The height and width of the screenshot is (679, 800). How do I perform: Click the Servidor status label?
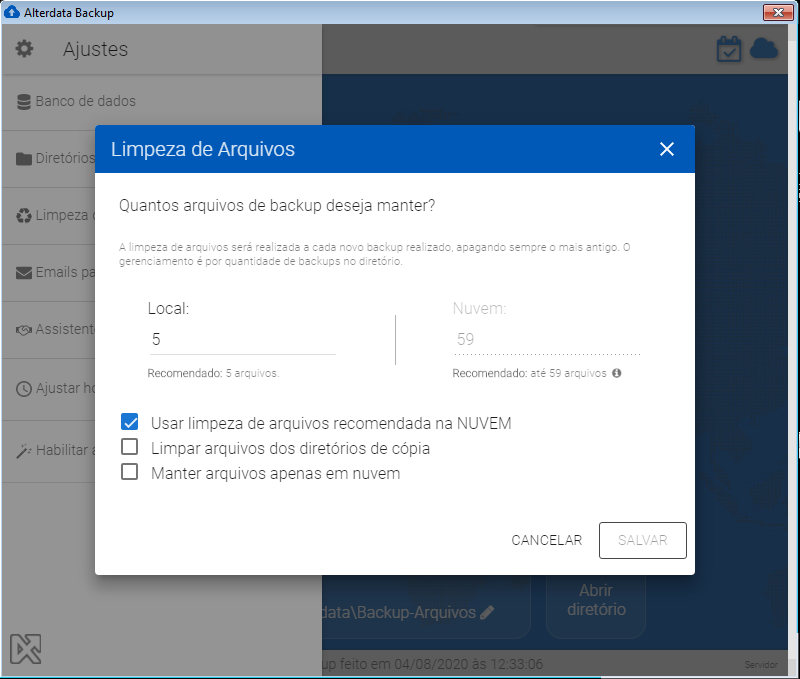pyautogui.click(x=761, y=665)
